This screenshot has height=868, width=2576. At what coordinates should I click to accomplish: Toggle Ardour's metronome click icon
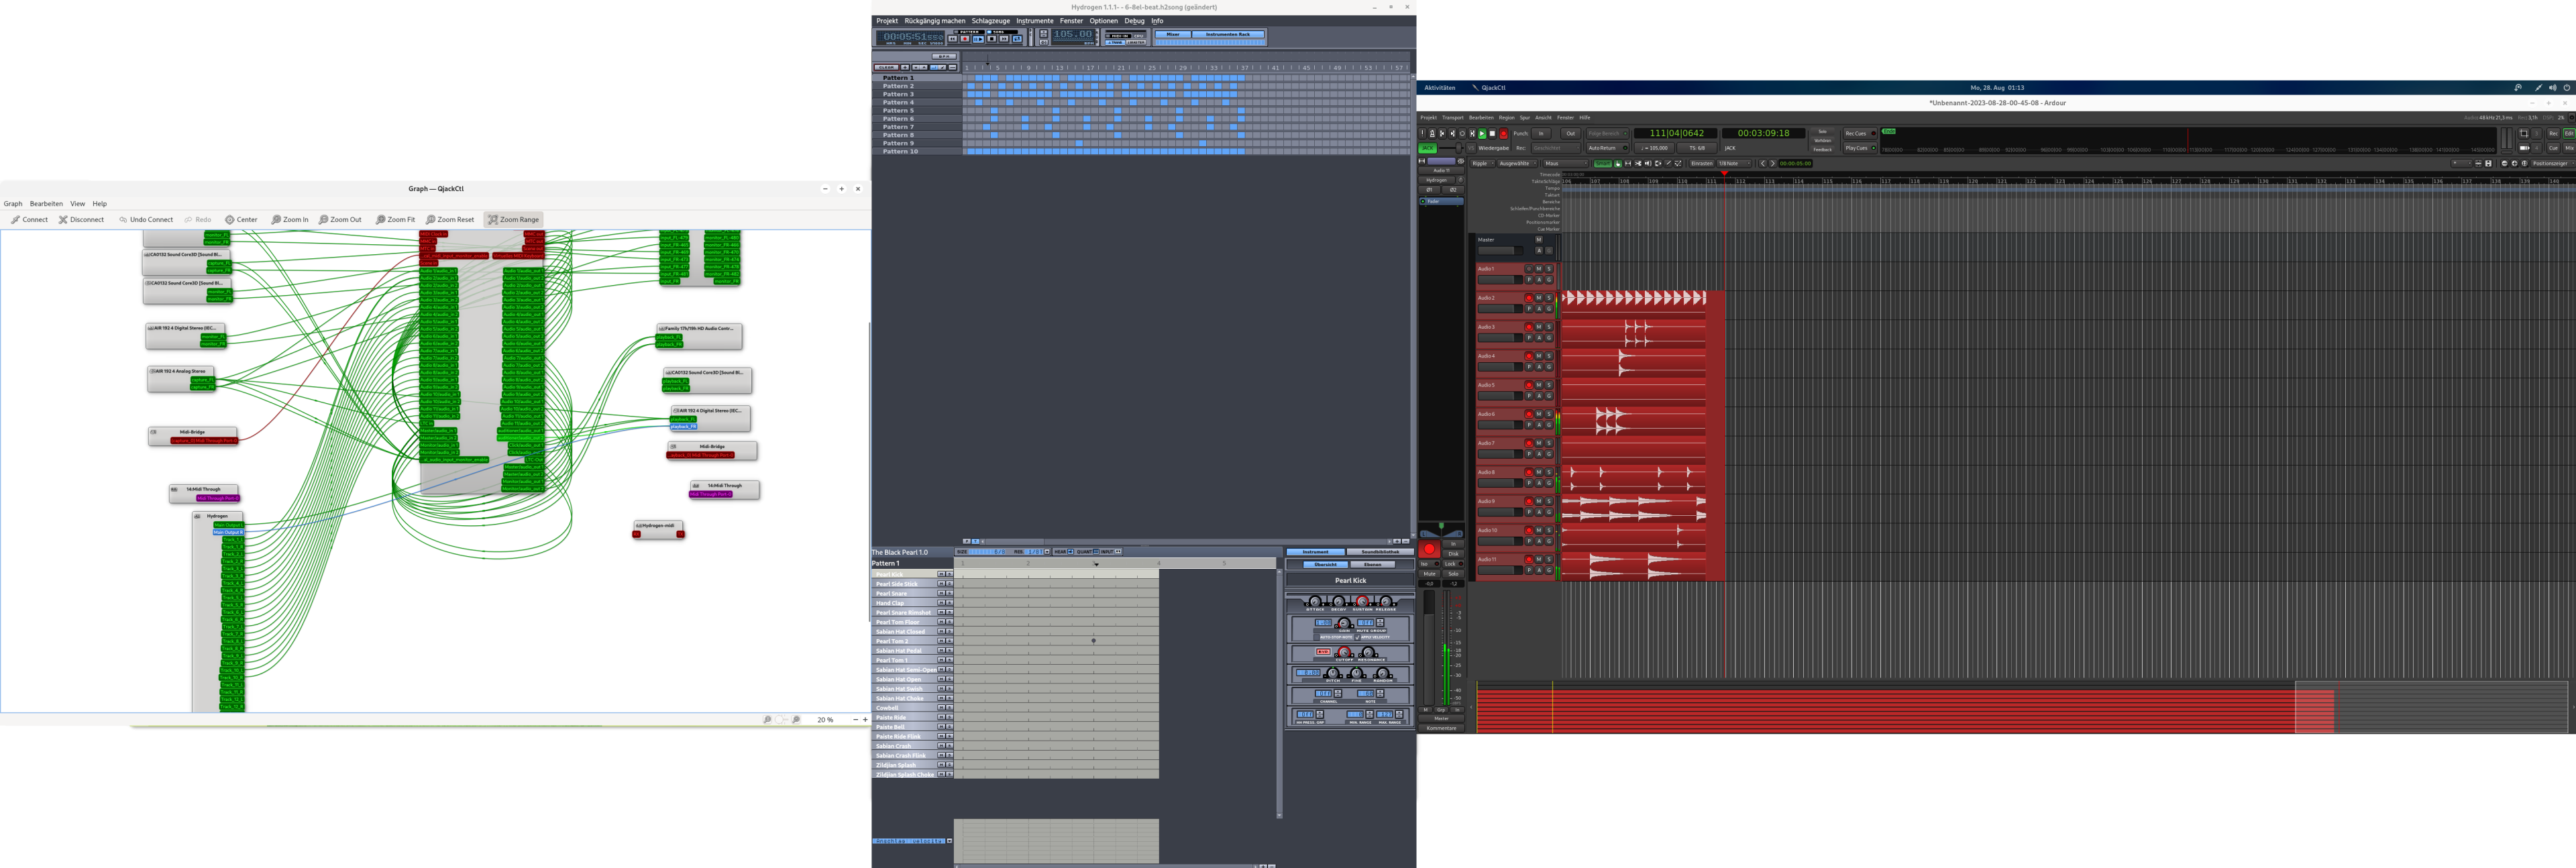1432,134
